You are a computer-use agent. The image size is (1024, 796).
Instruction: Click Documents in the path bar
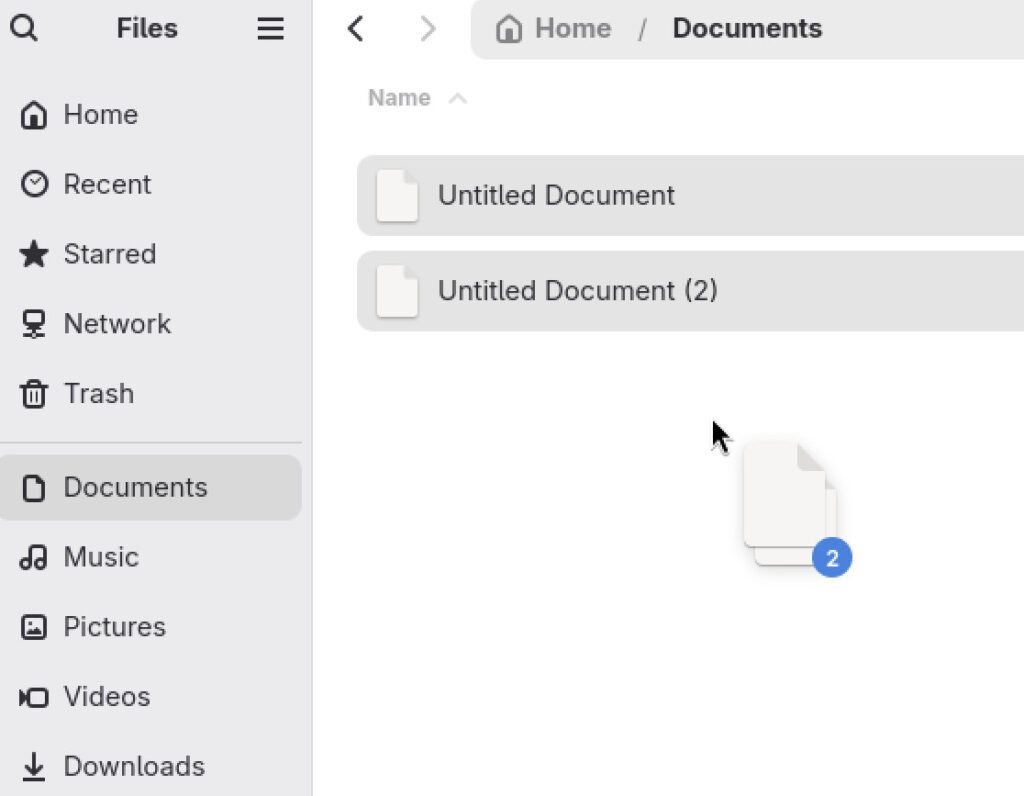point(747,29)
